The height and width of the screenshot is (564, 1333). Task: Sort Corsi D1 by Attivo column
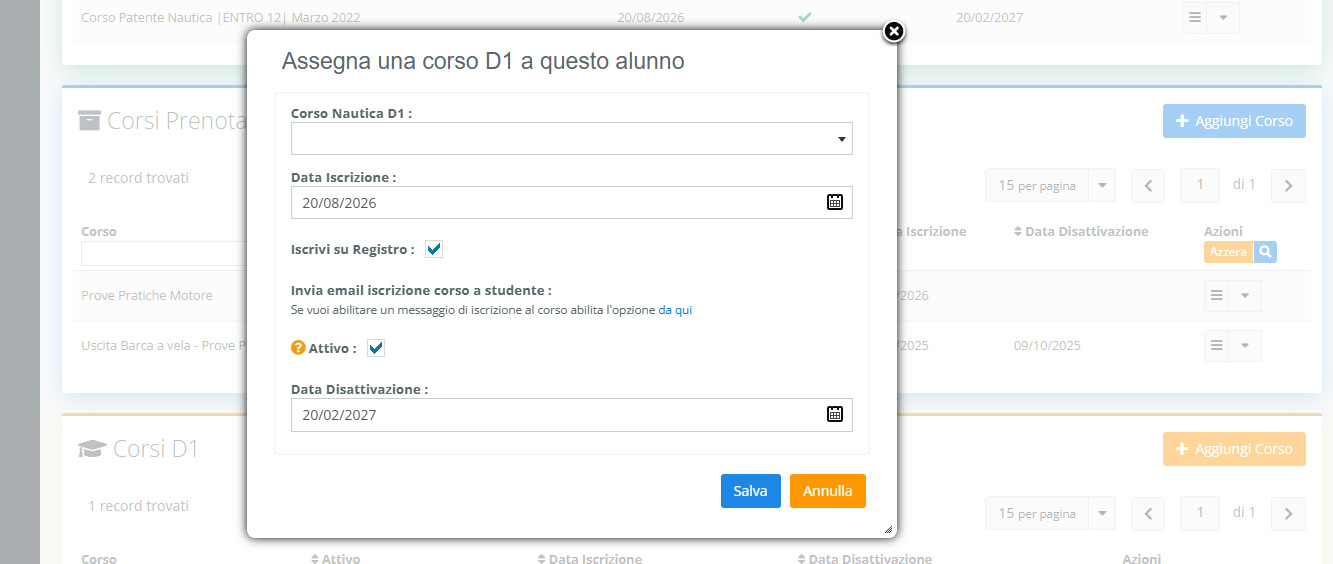(x=336, y=558)
